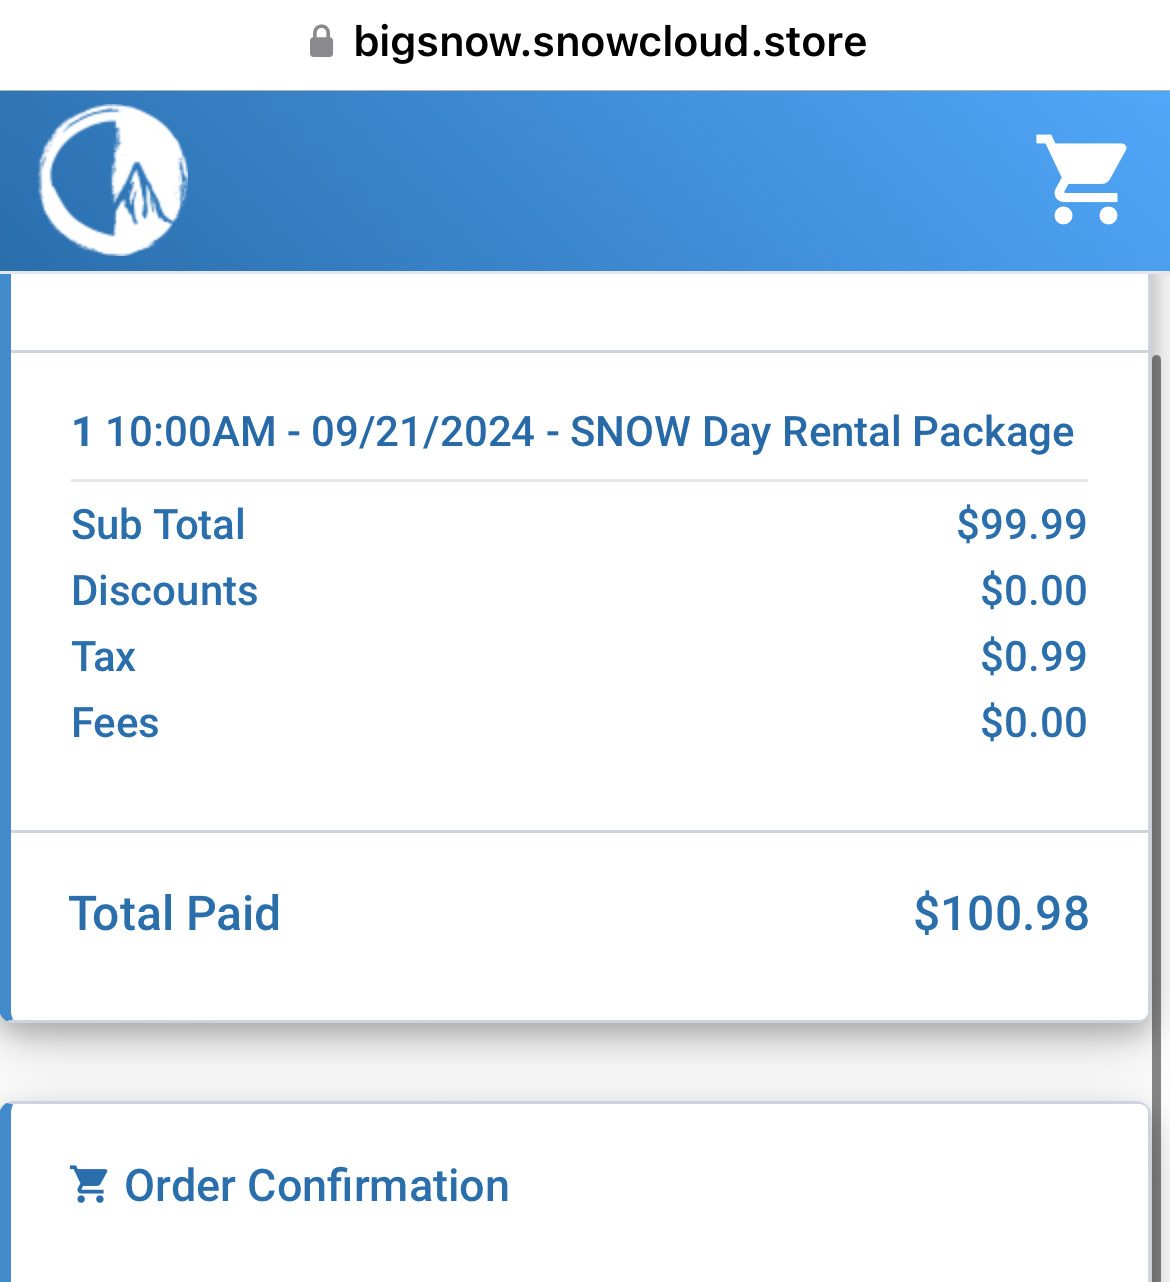Click the Tax label

point(103,657)
